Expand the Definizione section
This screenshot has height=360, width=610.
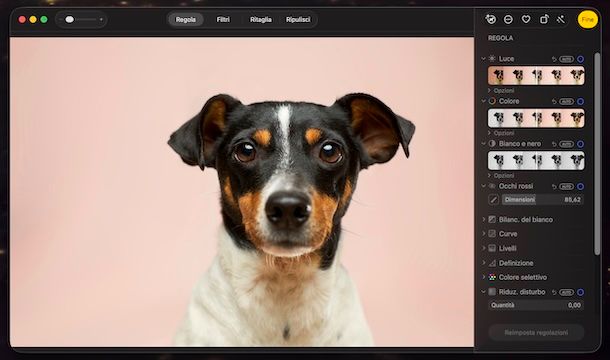tap(484, 263)
